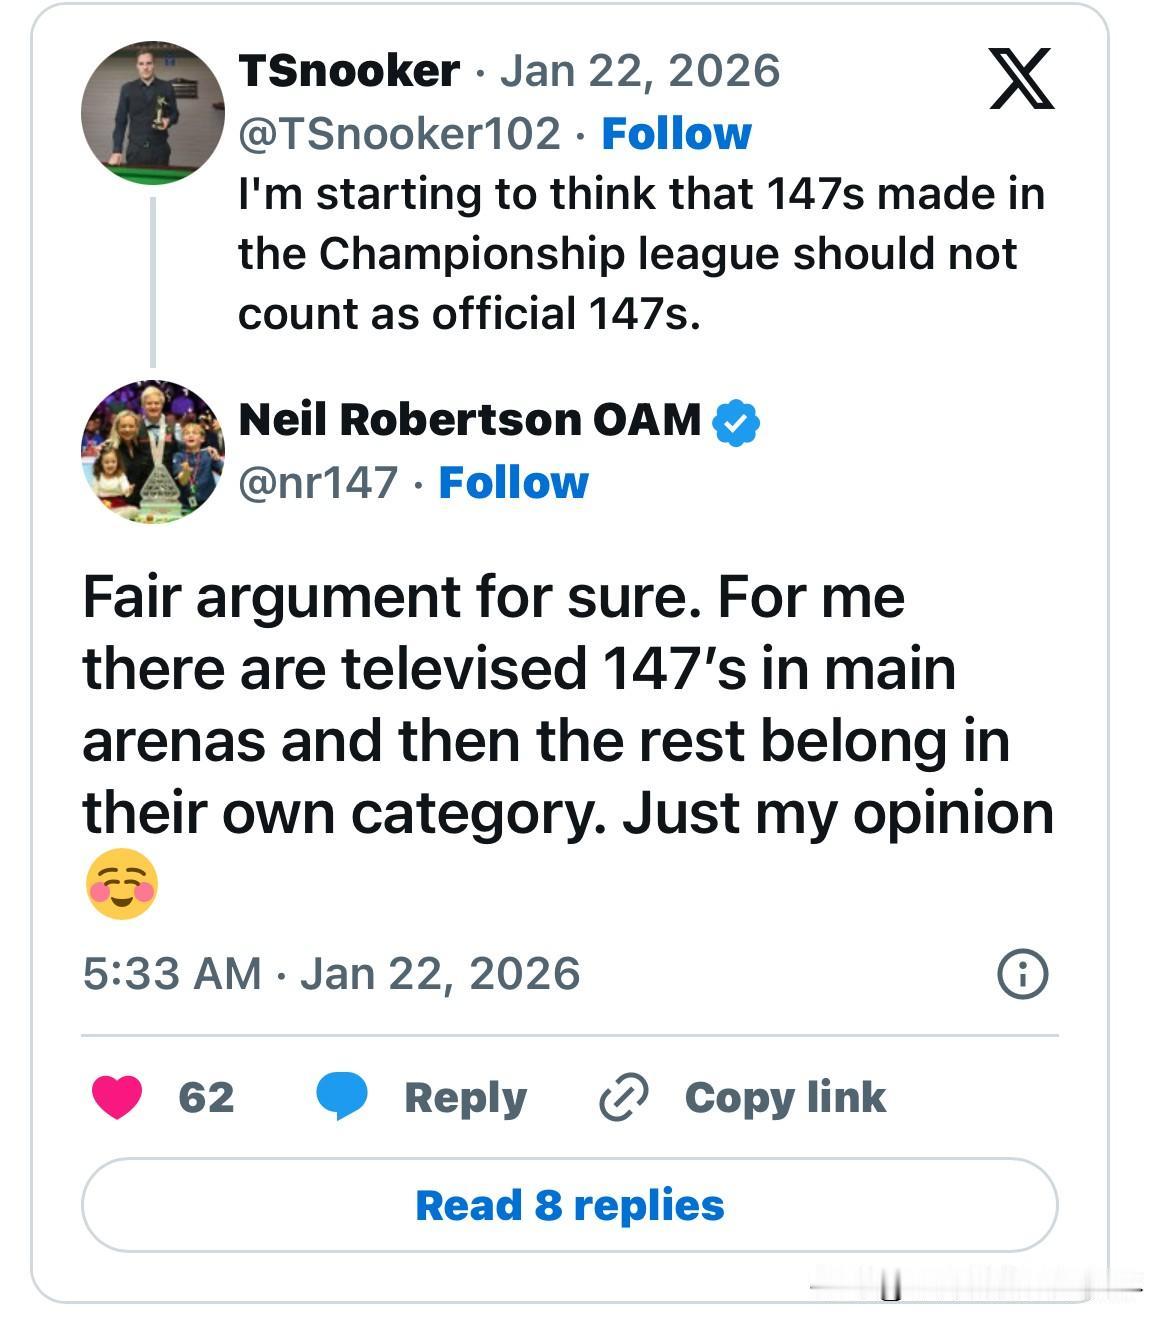Screen dimensions: 1170x1325
Task: Open the TSnooker display name
Action: coord(349,71)
